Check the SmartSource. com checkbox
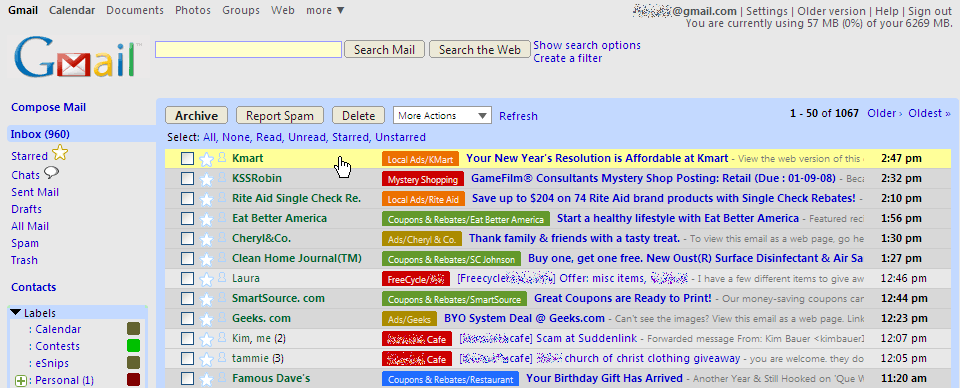 [187, 299]
